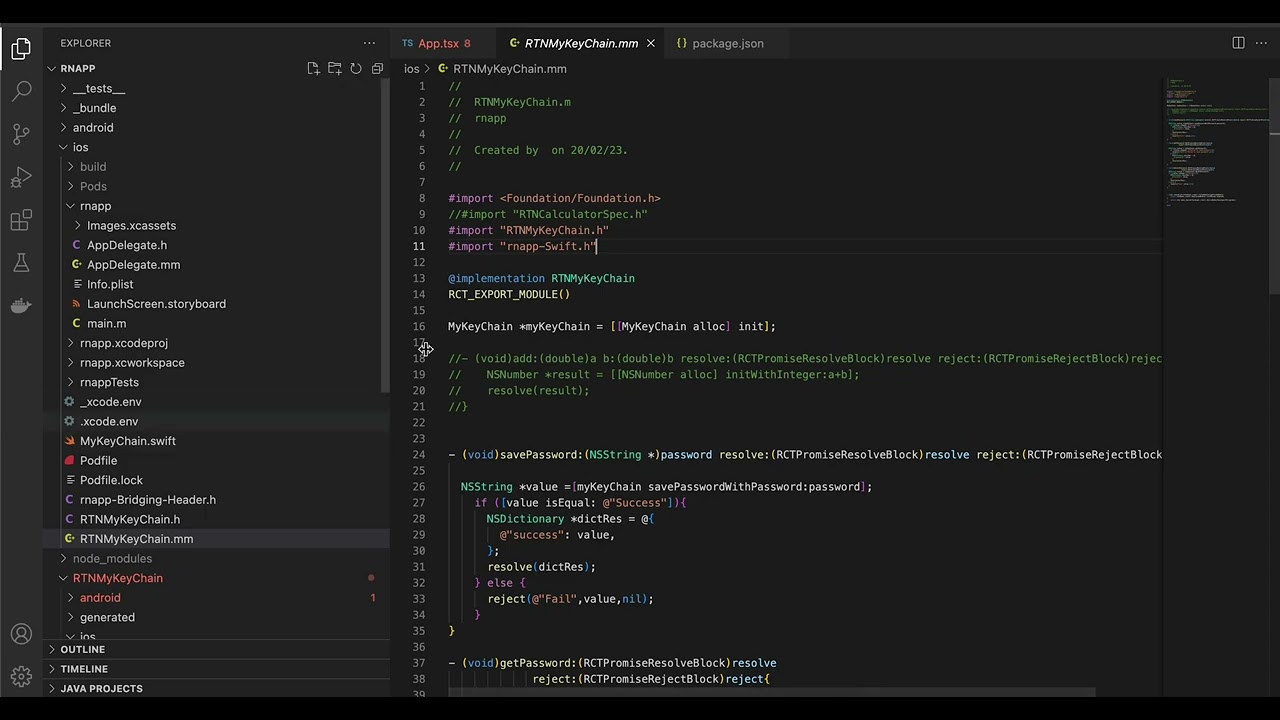Expand the _bundle folder

[94, 108]
